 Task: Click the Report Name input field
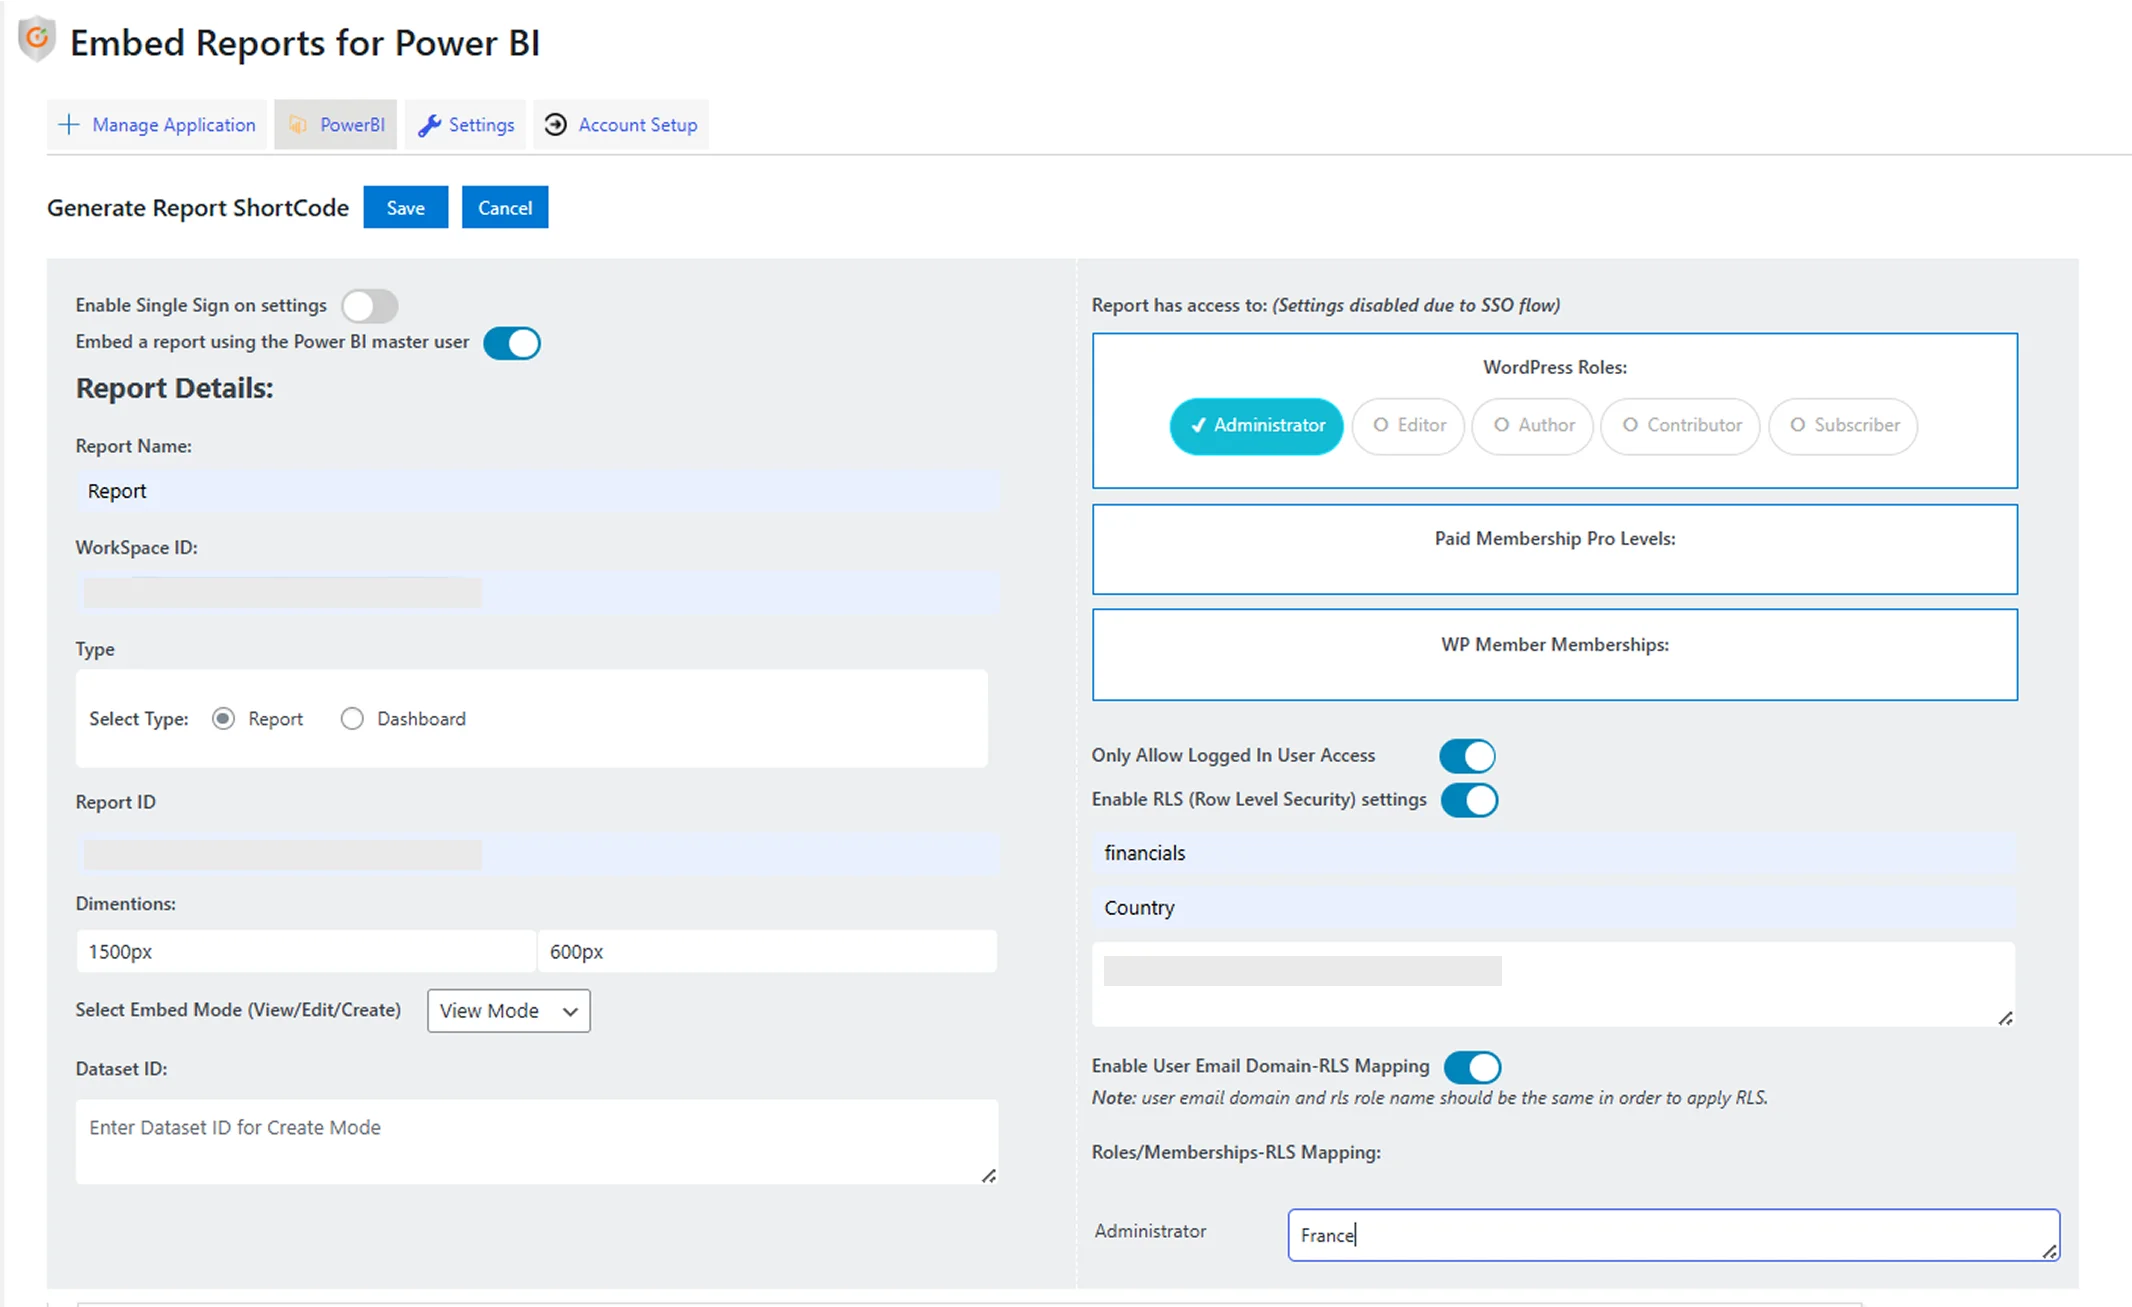point(537,491)
